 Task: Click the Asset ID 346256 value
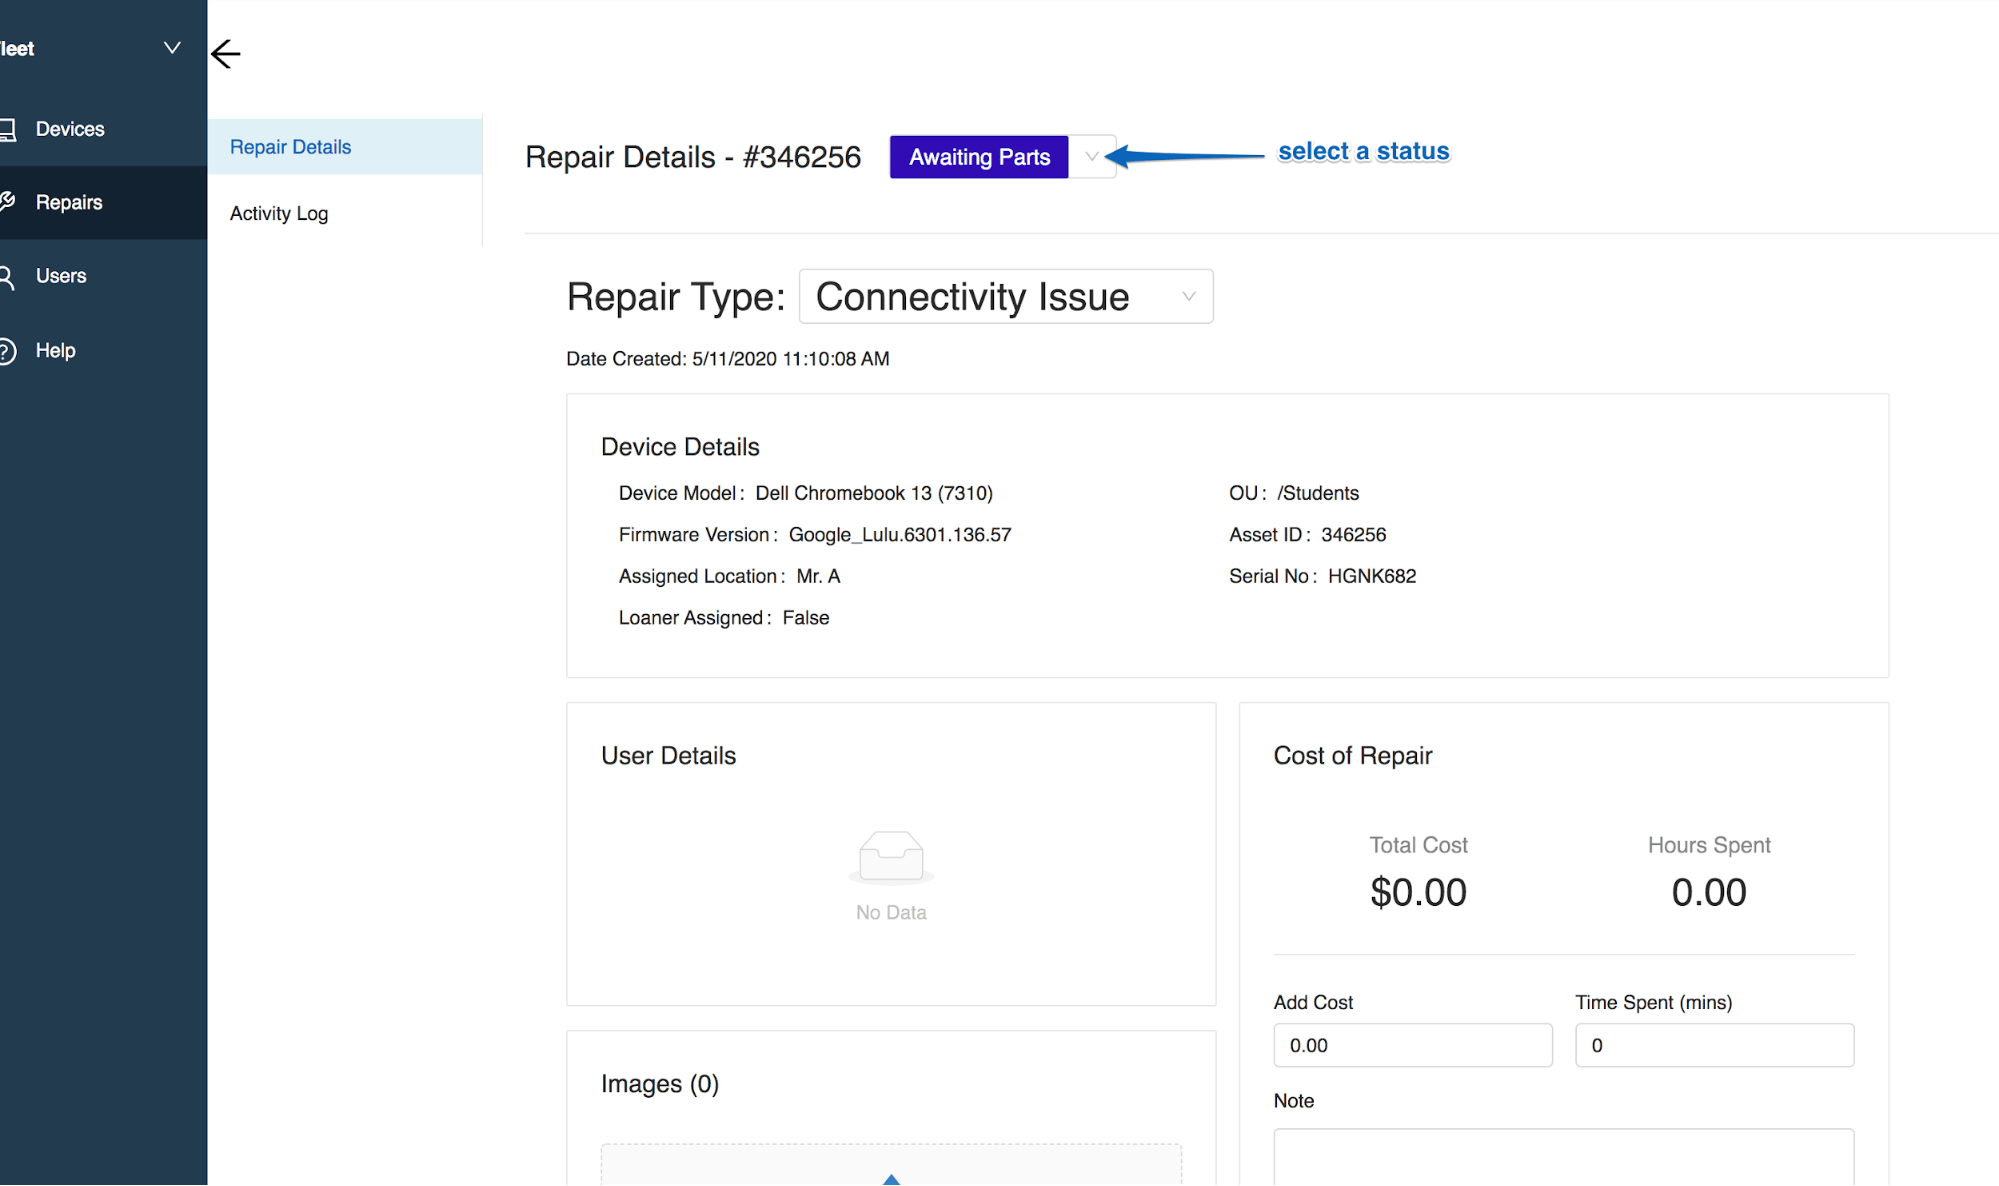1353,535
